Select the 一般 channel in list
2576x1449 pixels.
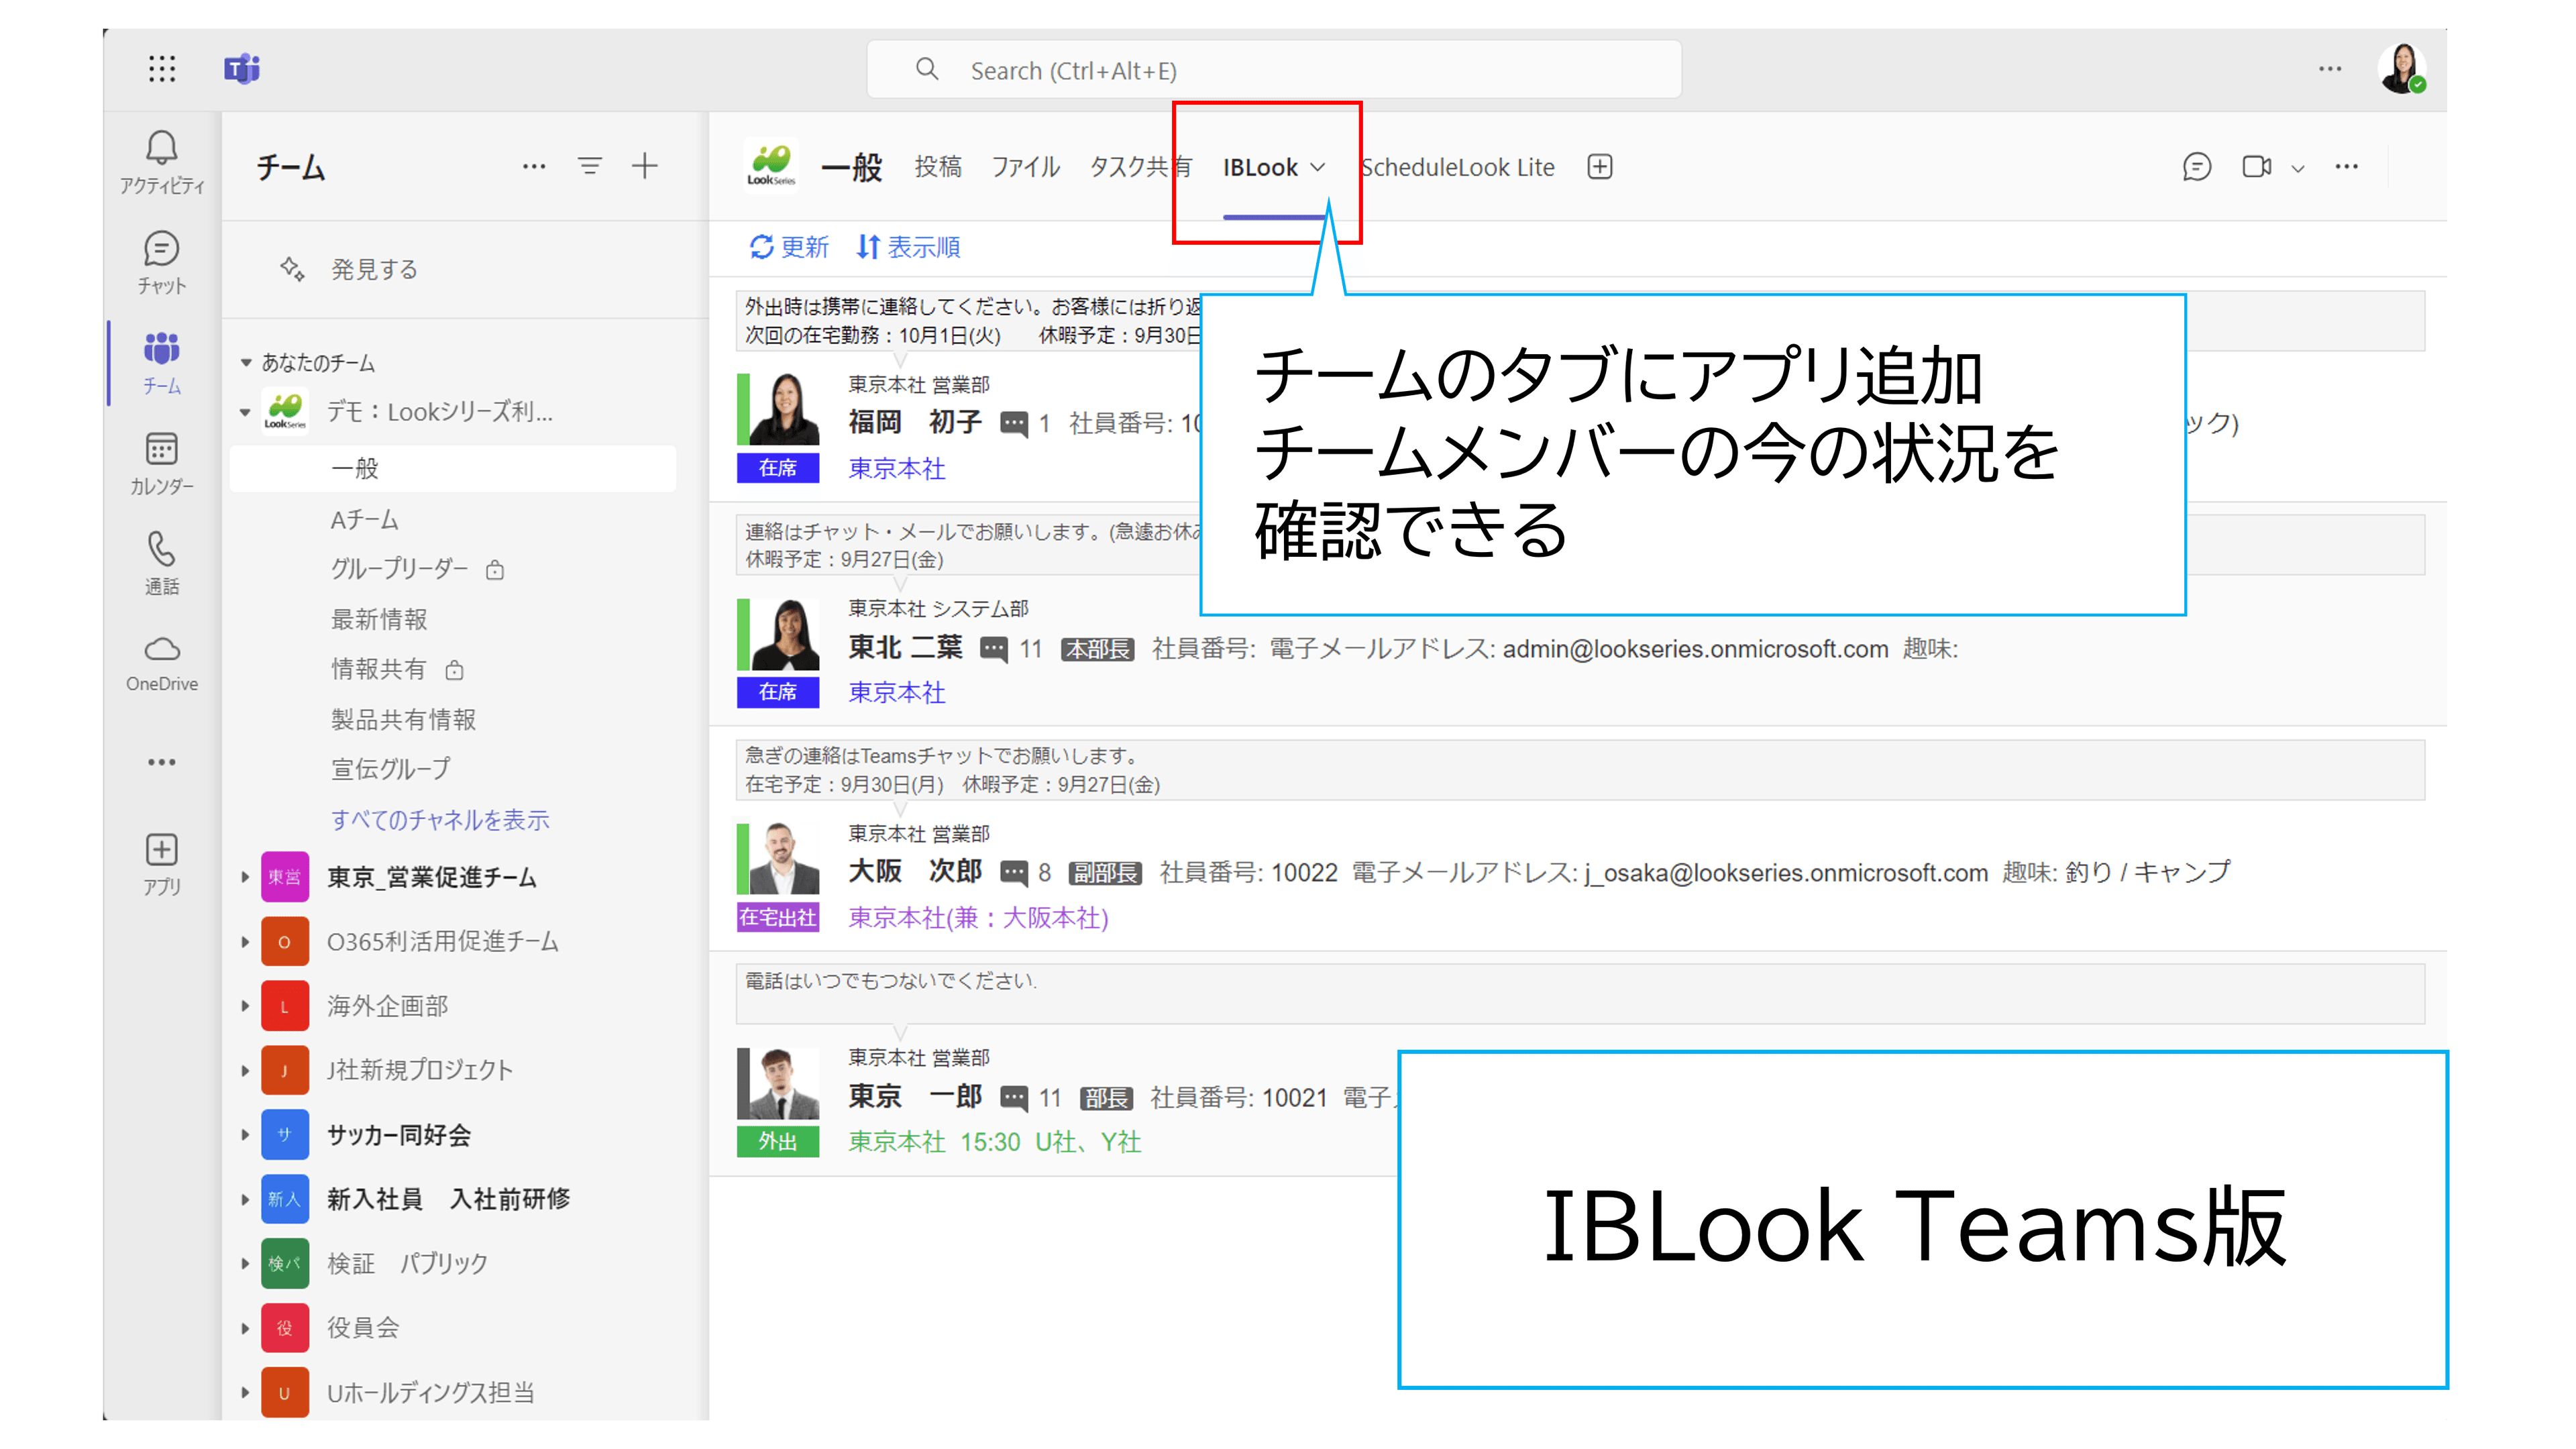point(452,469)
